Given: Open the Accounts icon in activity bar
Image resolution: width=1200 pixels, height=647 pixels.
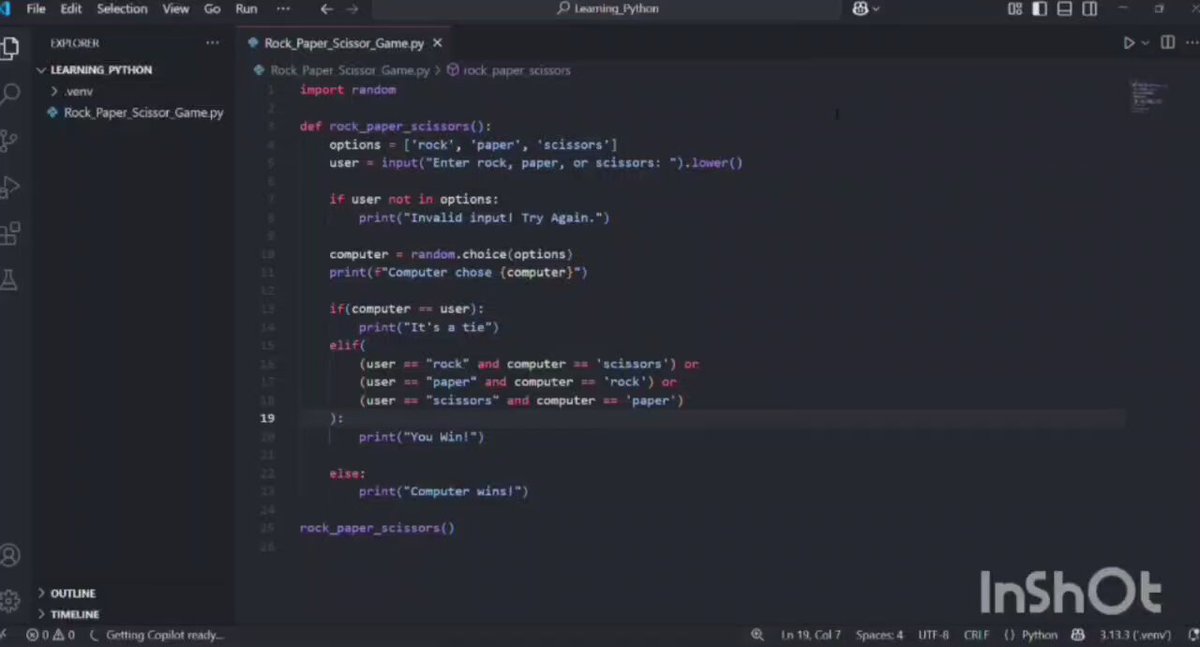Looking at the screenshot, I should click(9, 555).
